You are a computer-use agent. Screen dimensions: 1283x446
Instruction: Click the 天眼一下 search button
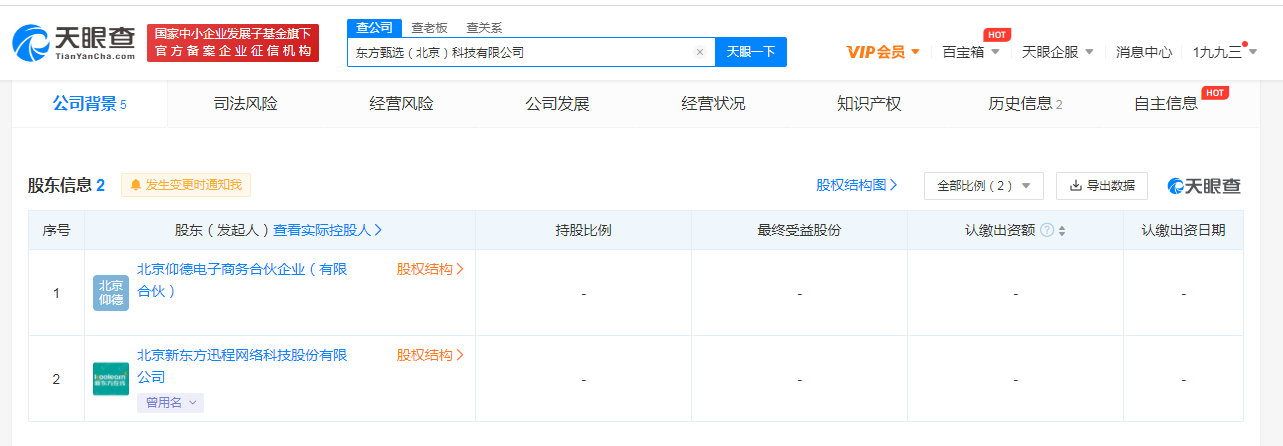751,52
